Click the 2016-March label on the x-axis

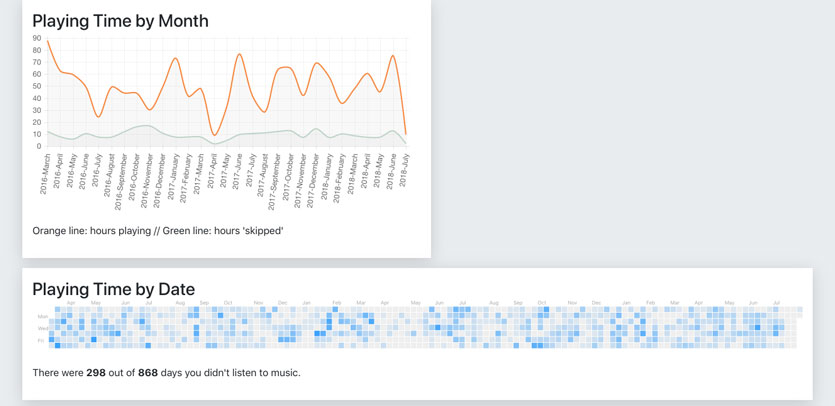pyautogui.click(x=45, y=173)
